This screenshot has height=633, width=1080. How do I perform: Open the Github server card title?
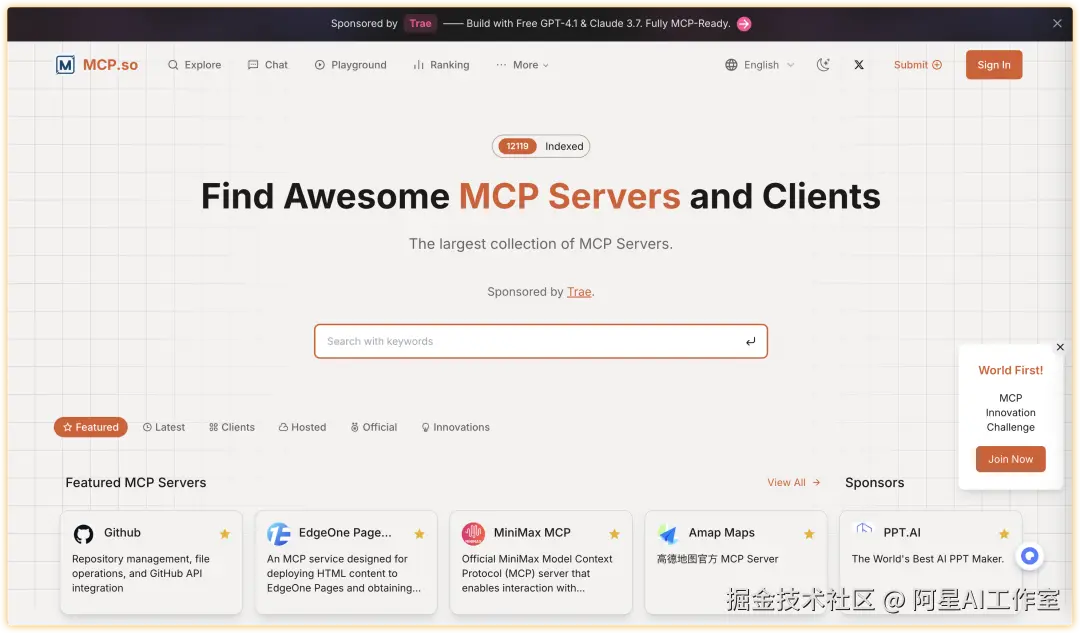pyautogui.click(x=122, y=532)
